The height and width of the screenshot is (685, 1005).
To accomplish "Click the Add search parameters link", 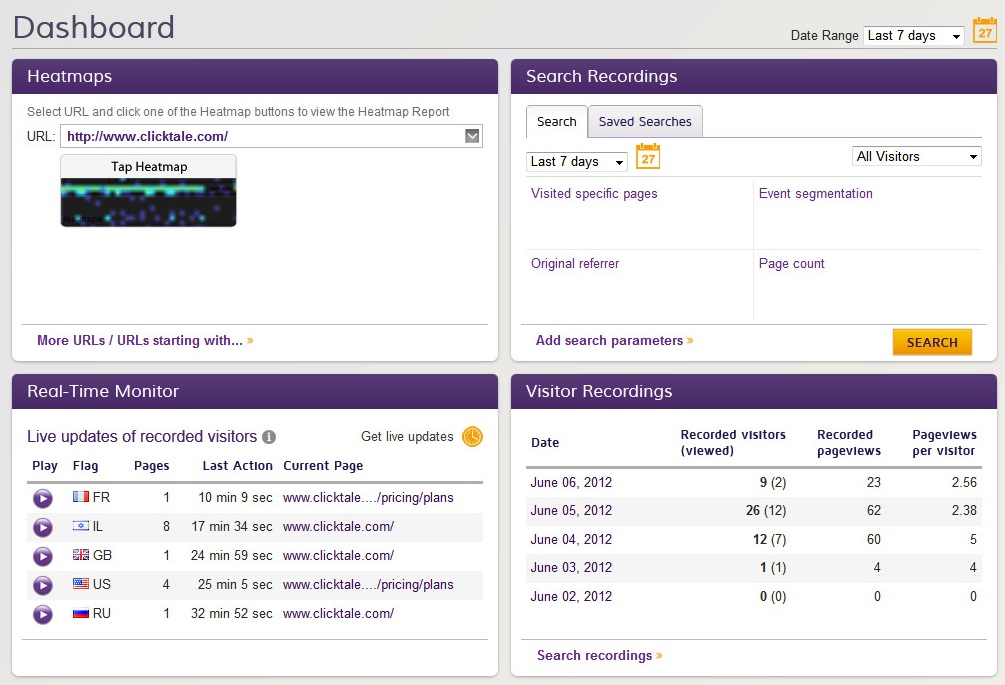I will click(609, 341).
